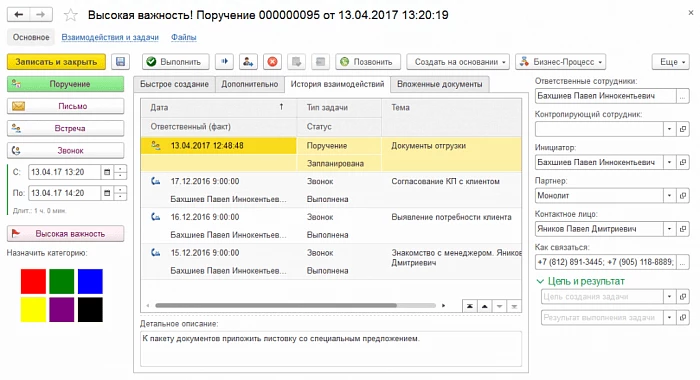Open Быстрое создание tab

174,84
